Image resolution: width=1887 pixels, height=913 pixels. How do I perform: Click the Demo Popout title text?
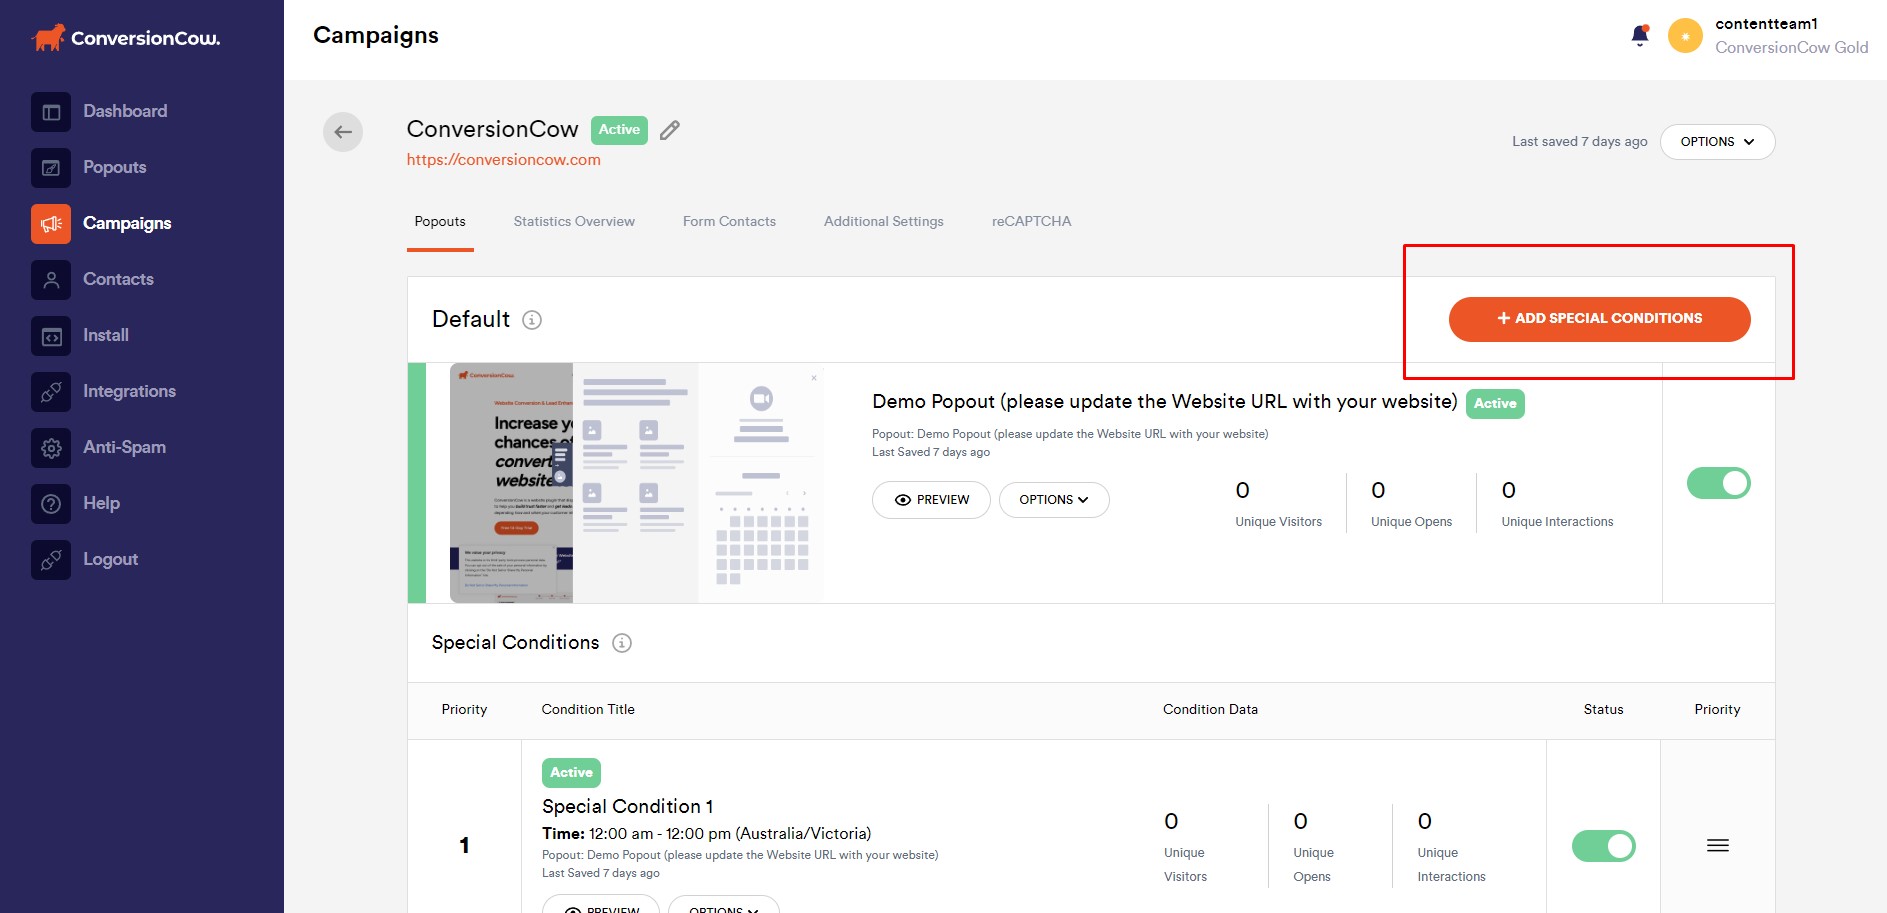coord(1165,402)
